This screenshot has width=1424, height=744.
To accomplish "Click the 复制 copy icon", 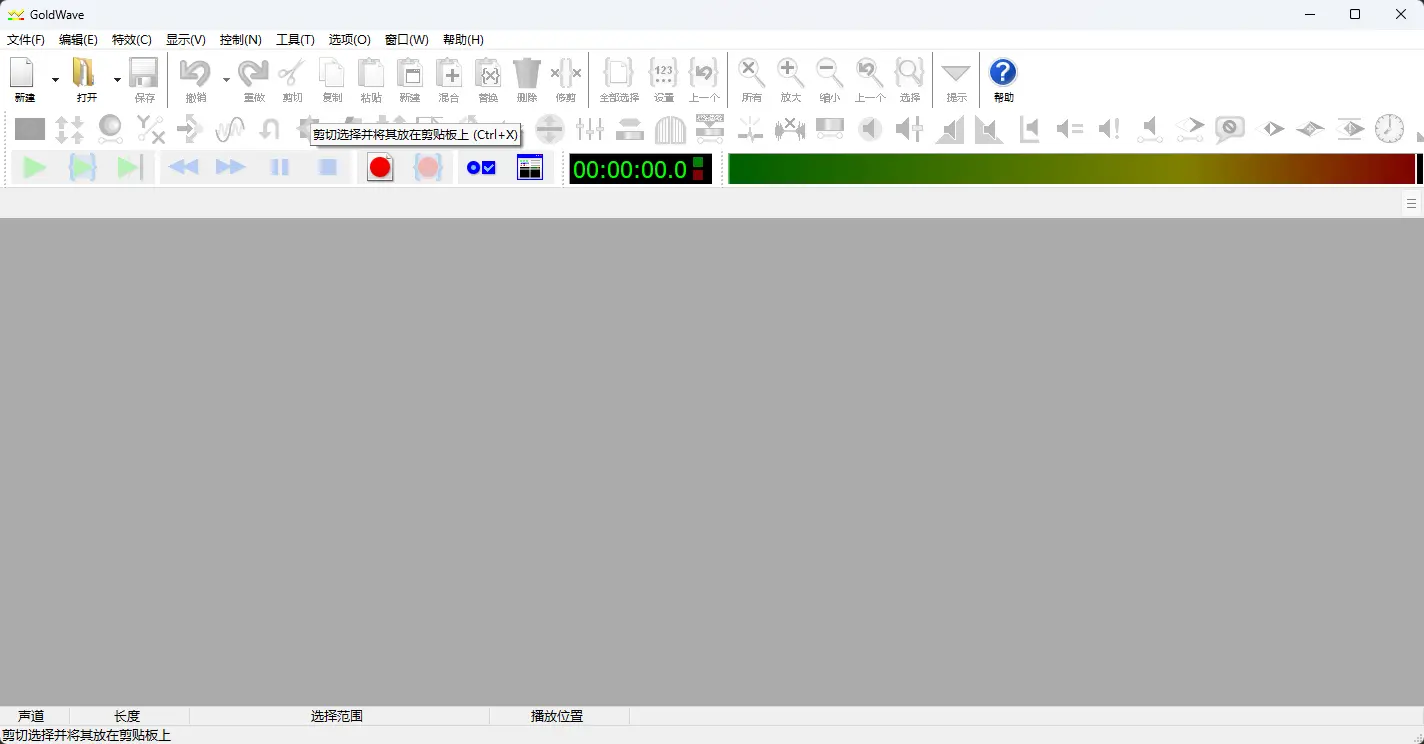I will [x=332, y=73].
